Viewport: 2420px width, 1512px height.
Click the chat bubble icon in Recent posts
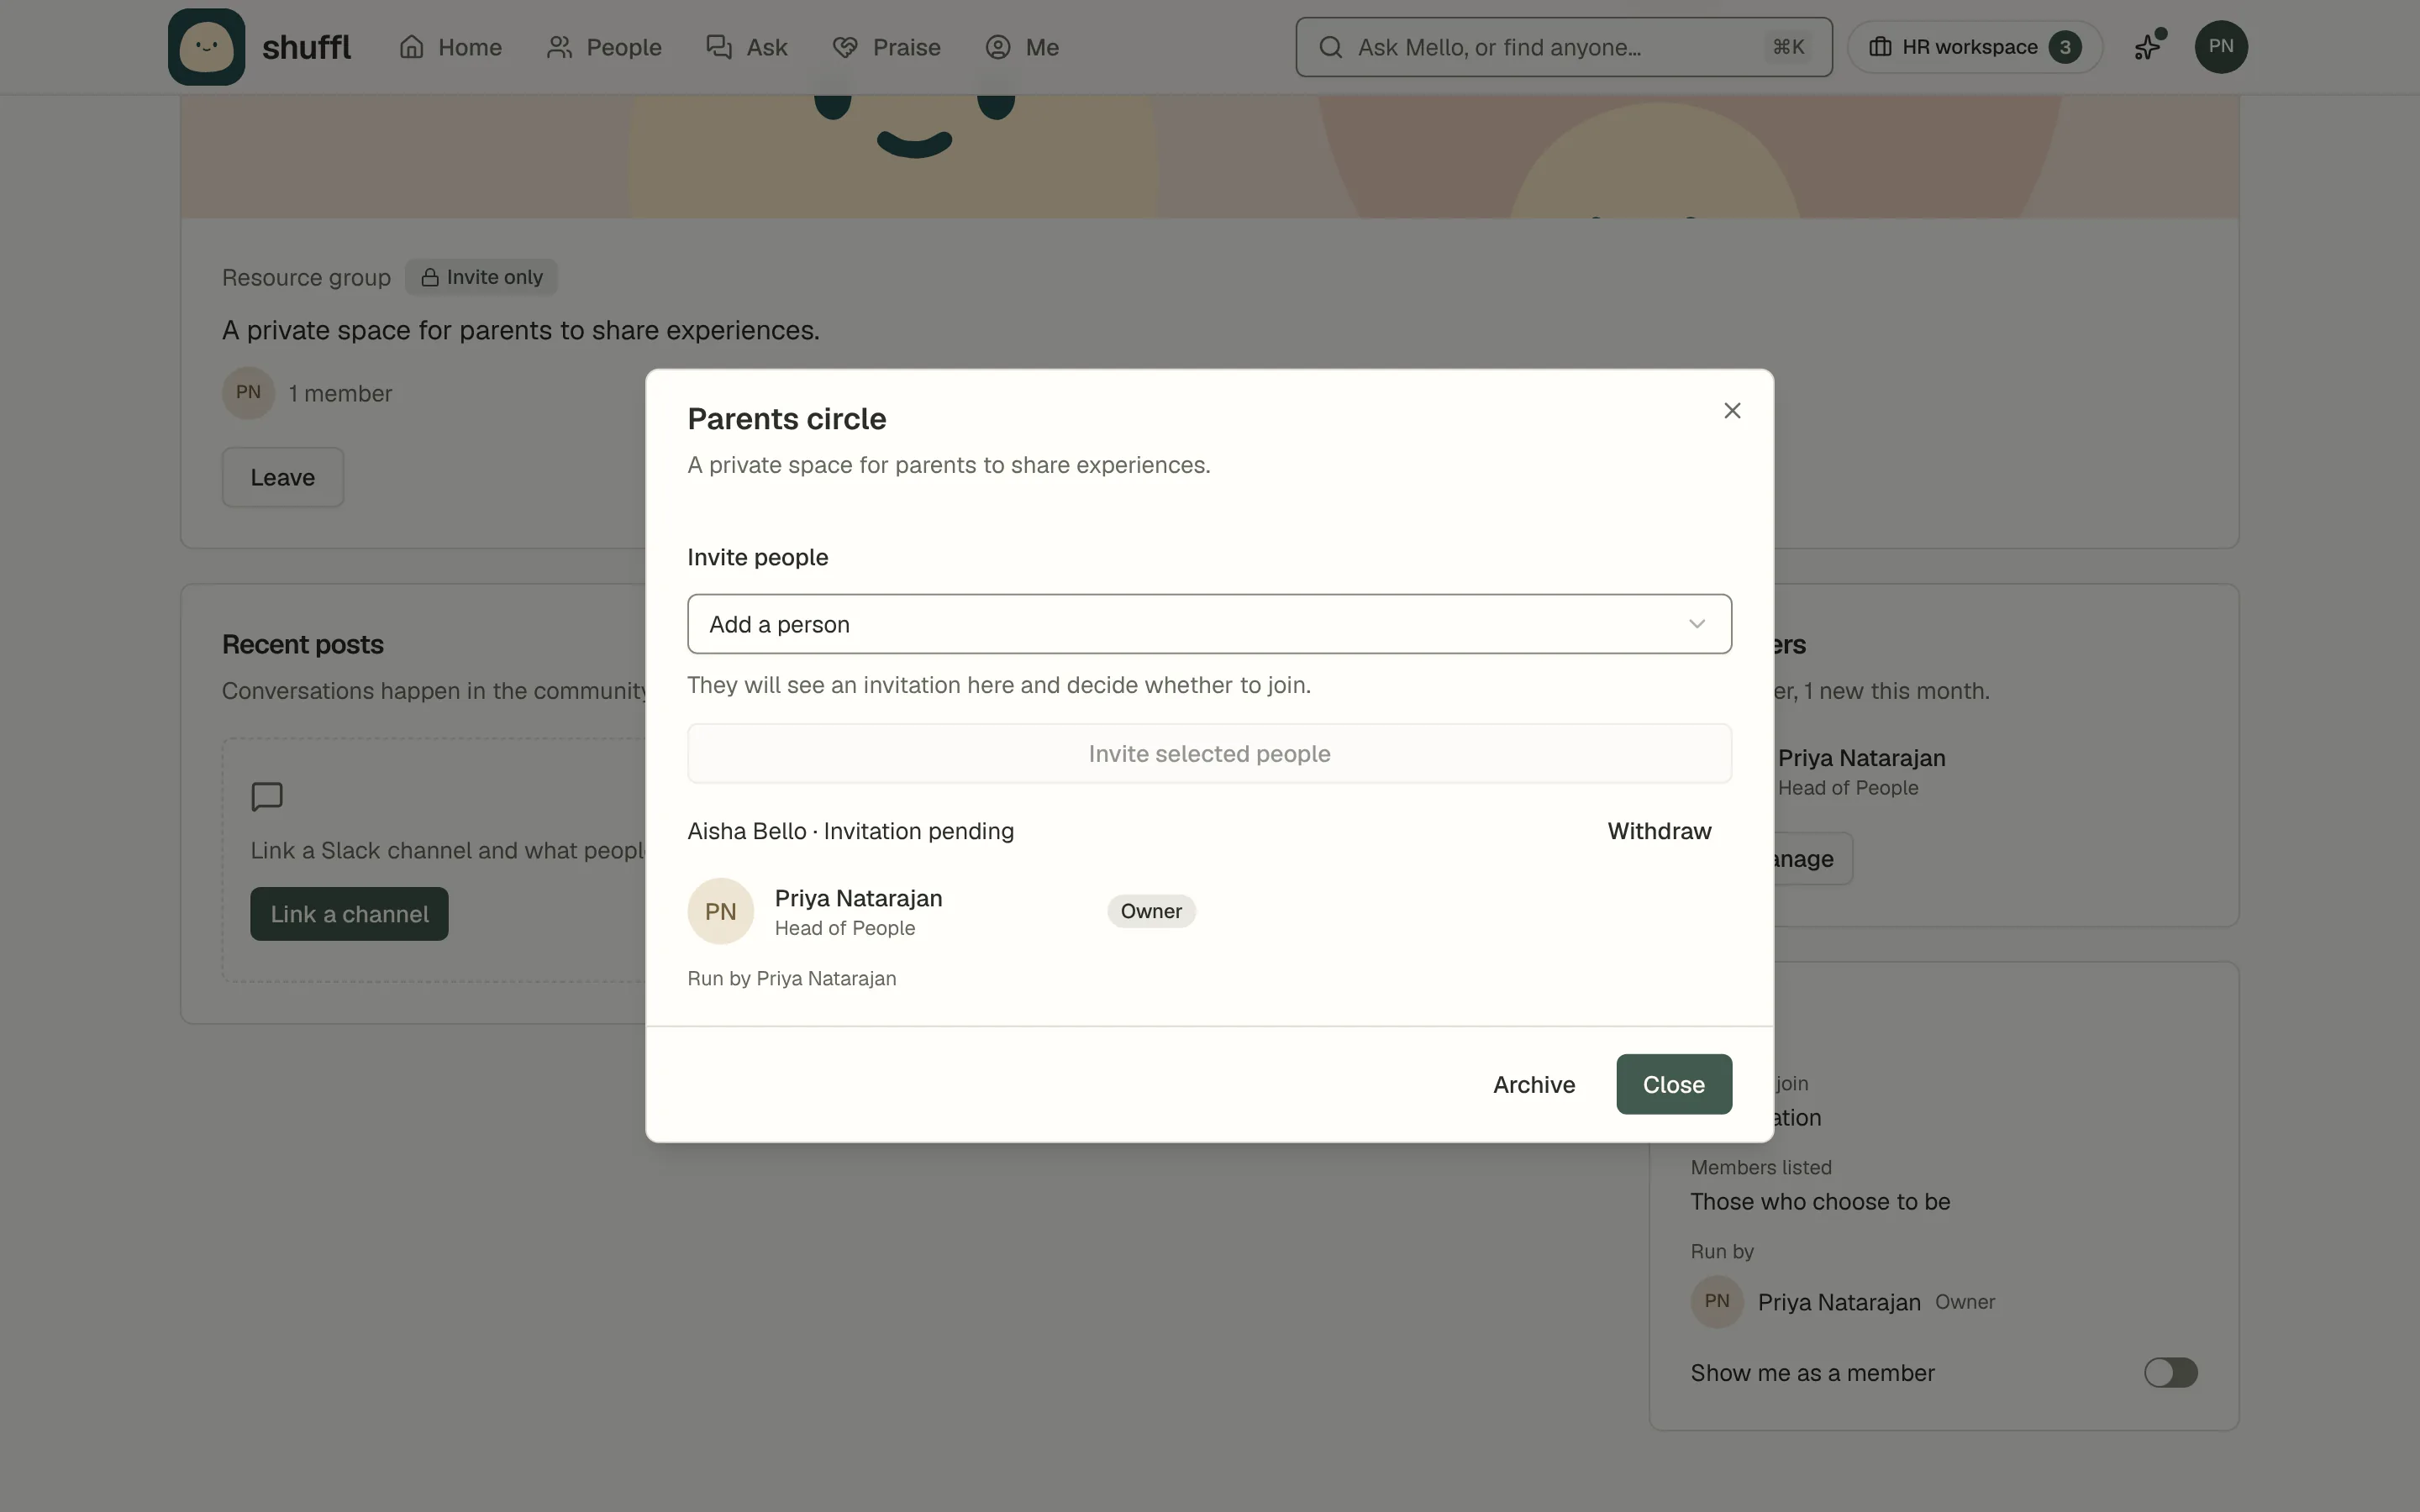tap(267, 797)
